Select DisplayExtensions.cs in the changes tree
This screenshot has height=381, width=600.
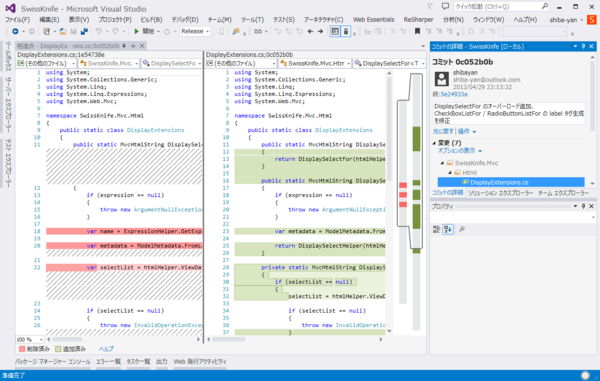(x=511, y=182)
